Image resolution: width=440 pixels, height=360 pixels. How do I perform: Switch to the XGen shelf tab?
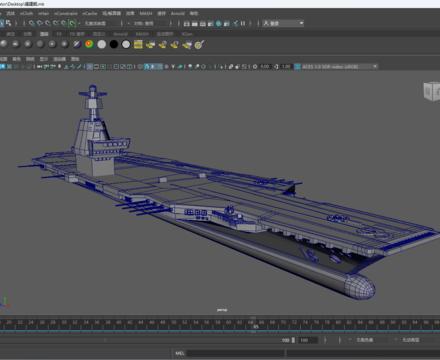(x=187, y=34)
